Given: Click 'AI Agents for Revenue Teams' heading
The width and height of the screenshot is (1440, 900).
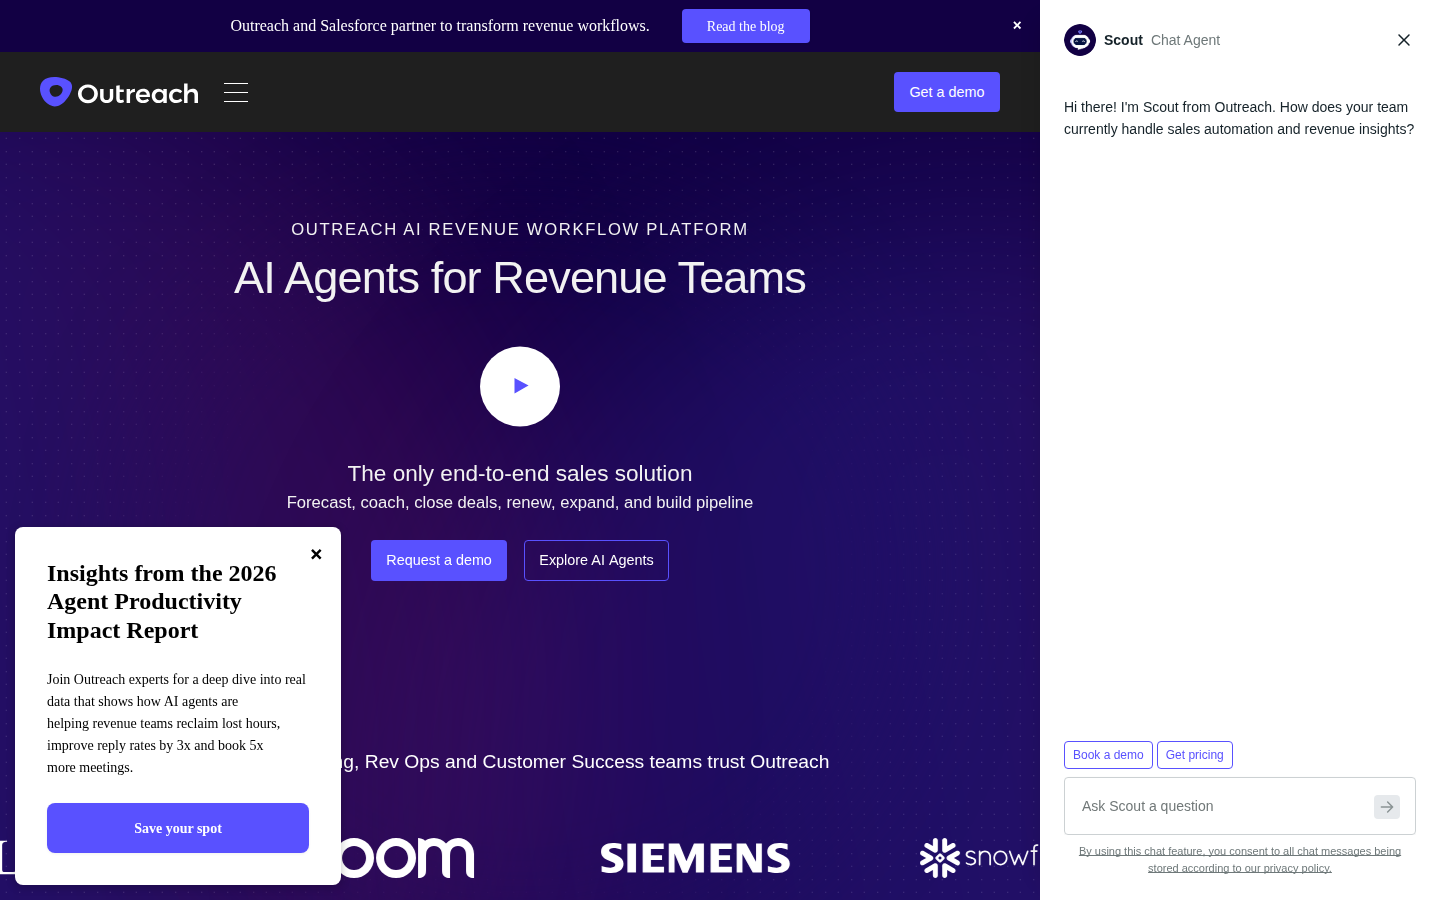Looking at the screenshot, I should tap(520, 278).
